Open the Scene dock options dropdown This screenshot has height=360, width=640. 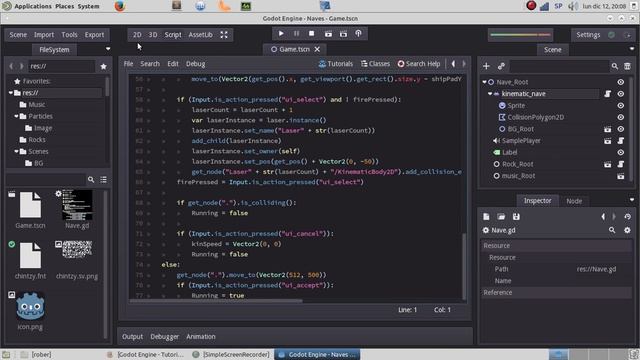pos(632,49)
